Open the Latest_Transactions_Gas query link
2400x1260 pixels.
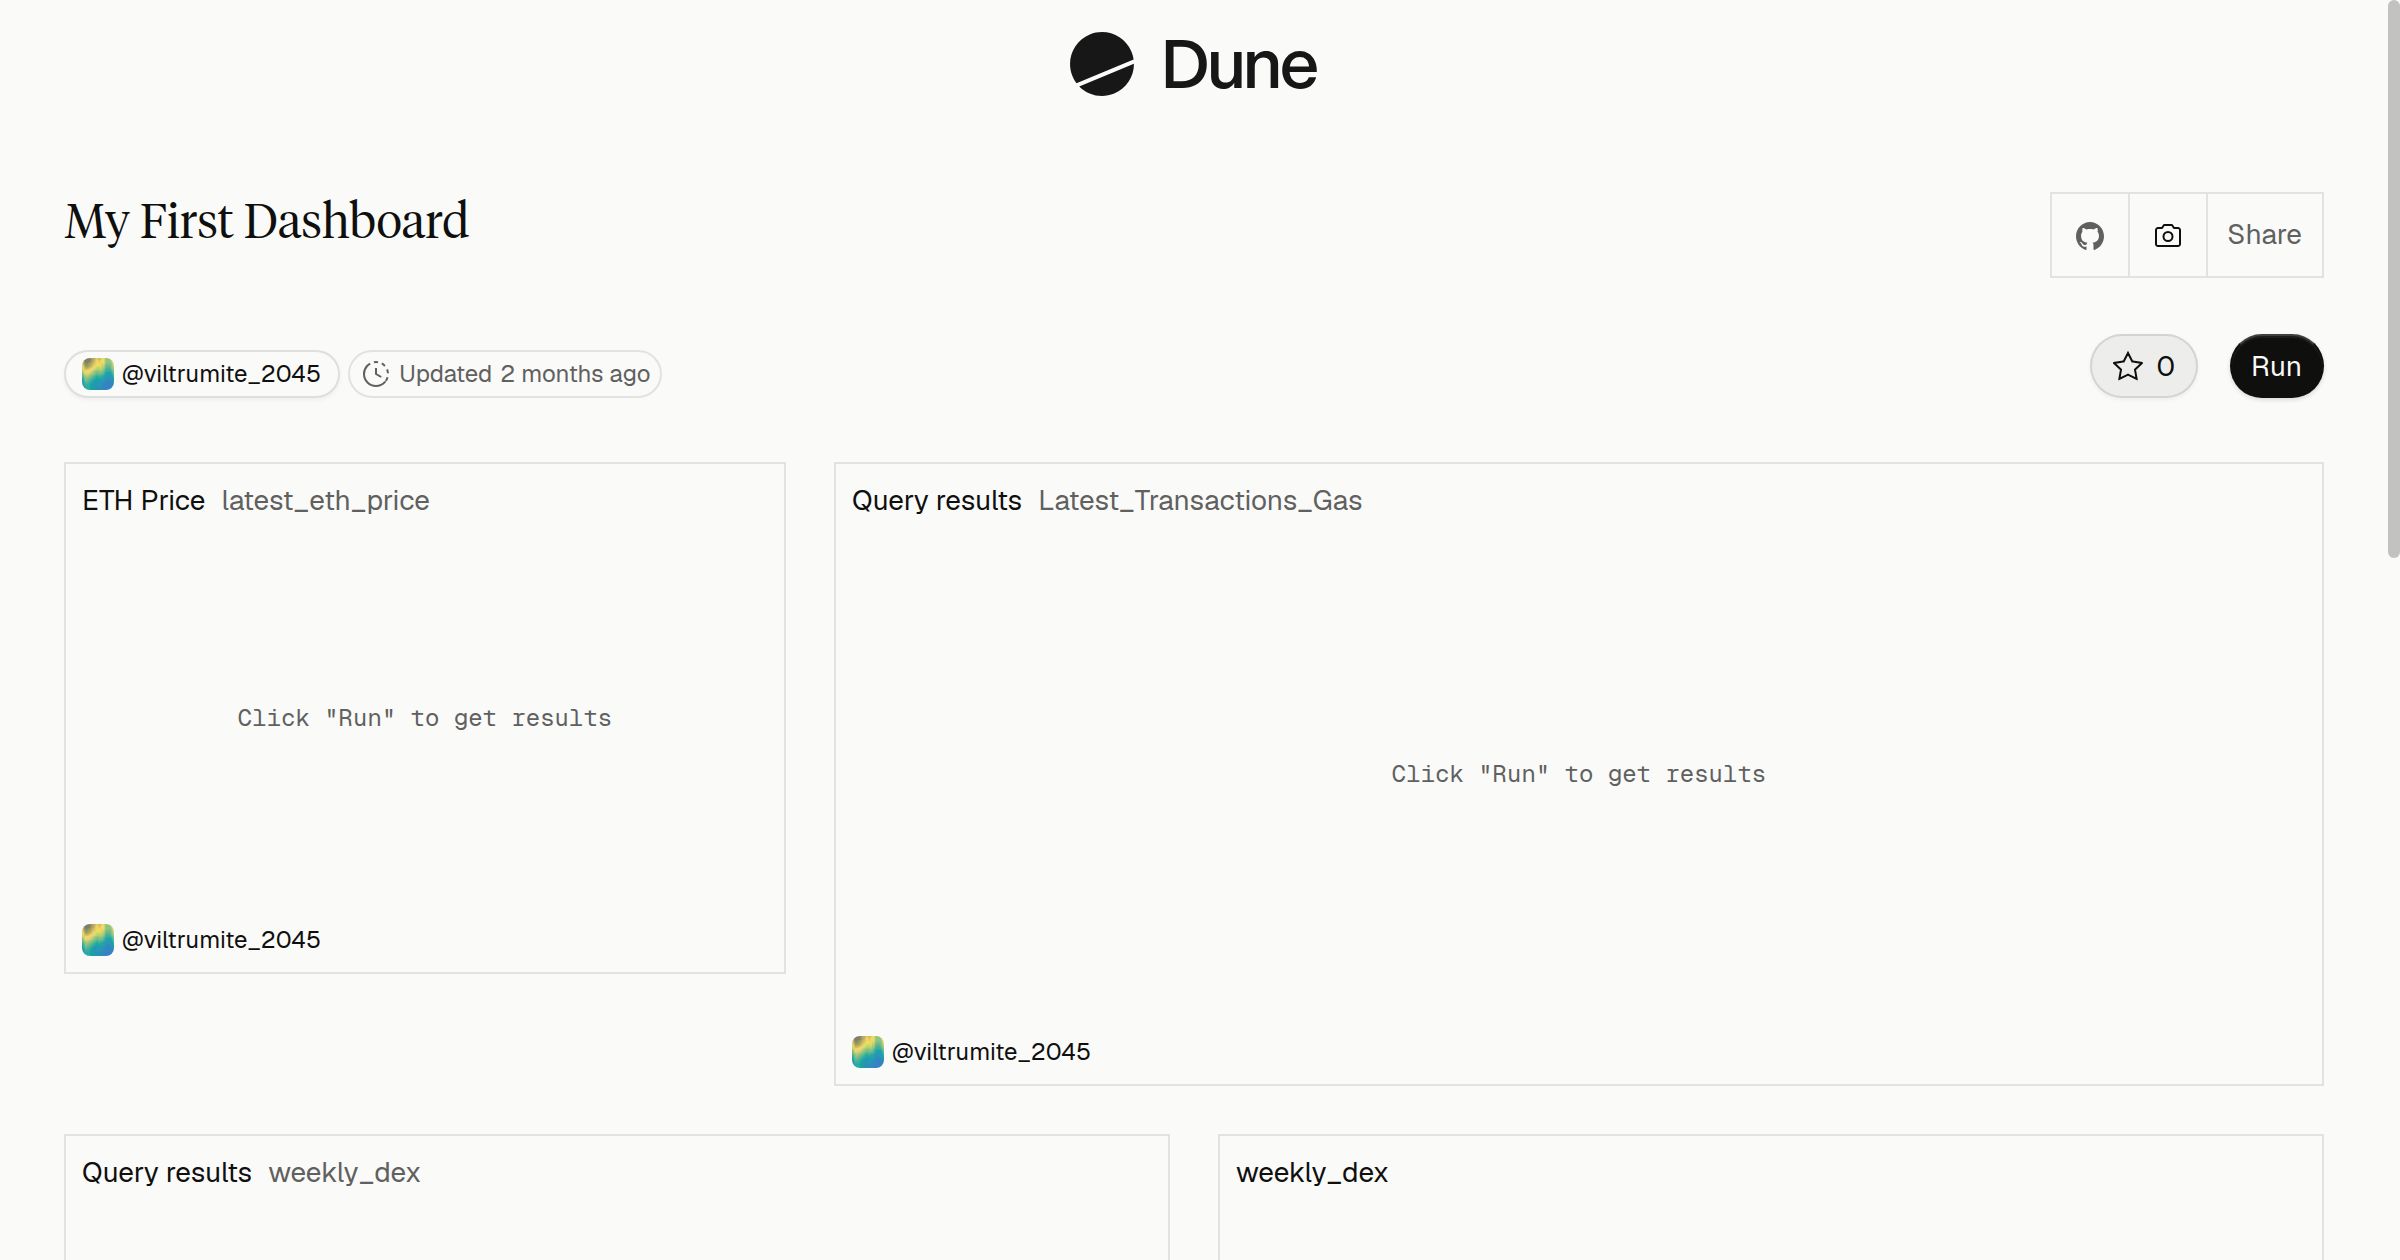click(x=1200, y=500)
